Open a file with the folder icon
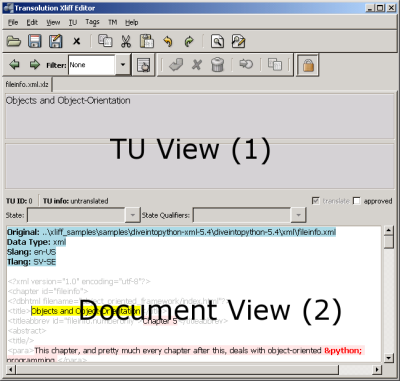Viewport: 400px width, 381px height. click(x=14, y=41)
